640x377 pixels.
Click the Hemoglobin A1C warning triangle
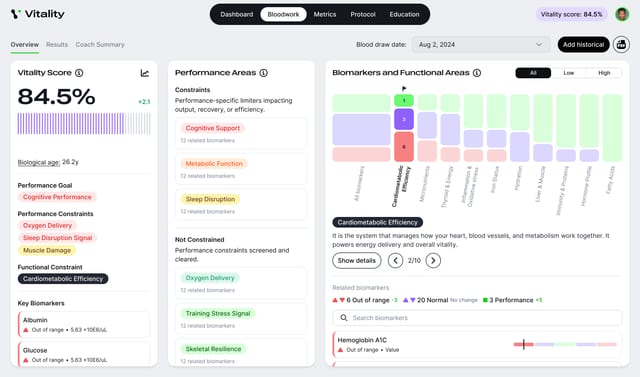(x=340, y=350)
